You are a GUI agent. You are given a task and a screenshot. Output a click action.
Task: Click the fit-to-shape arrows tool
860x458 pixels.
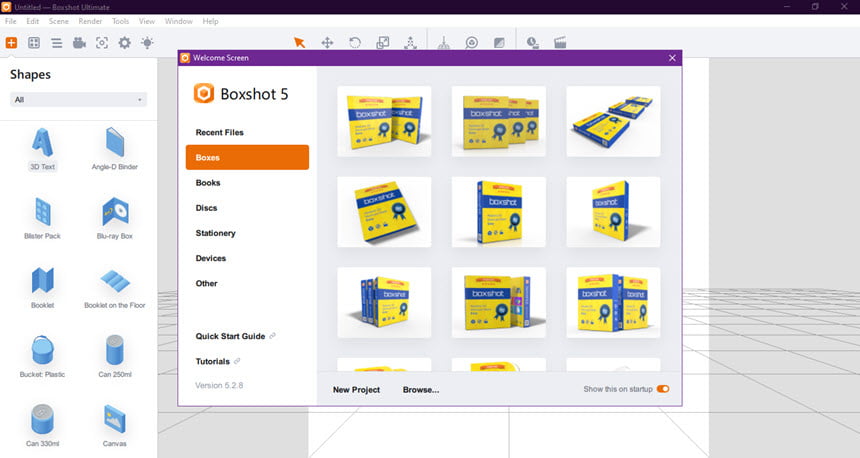pos(410,42)
